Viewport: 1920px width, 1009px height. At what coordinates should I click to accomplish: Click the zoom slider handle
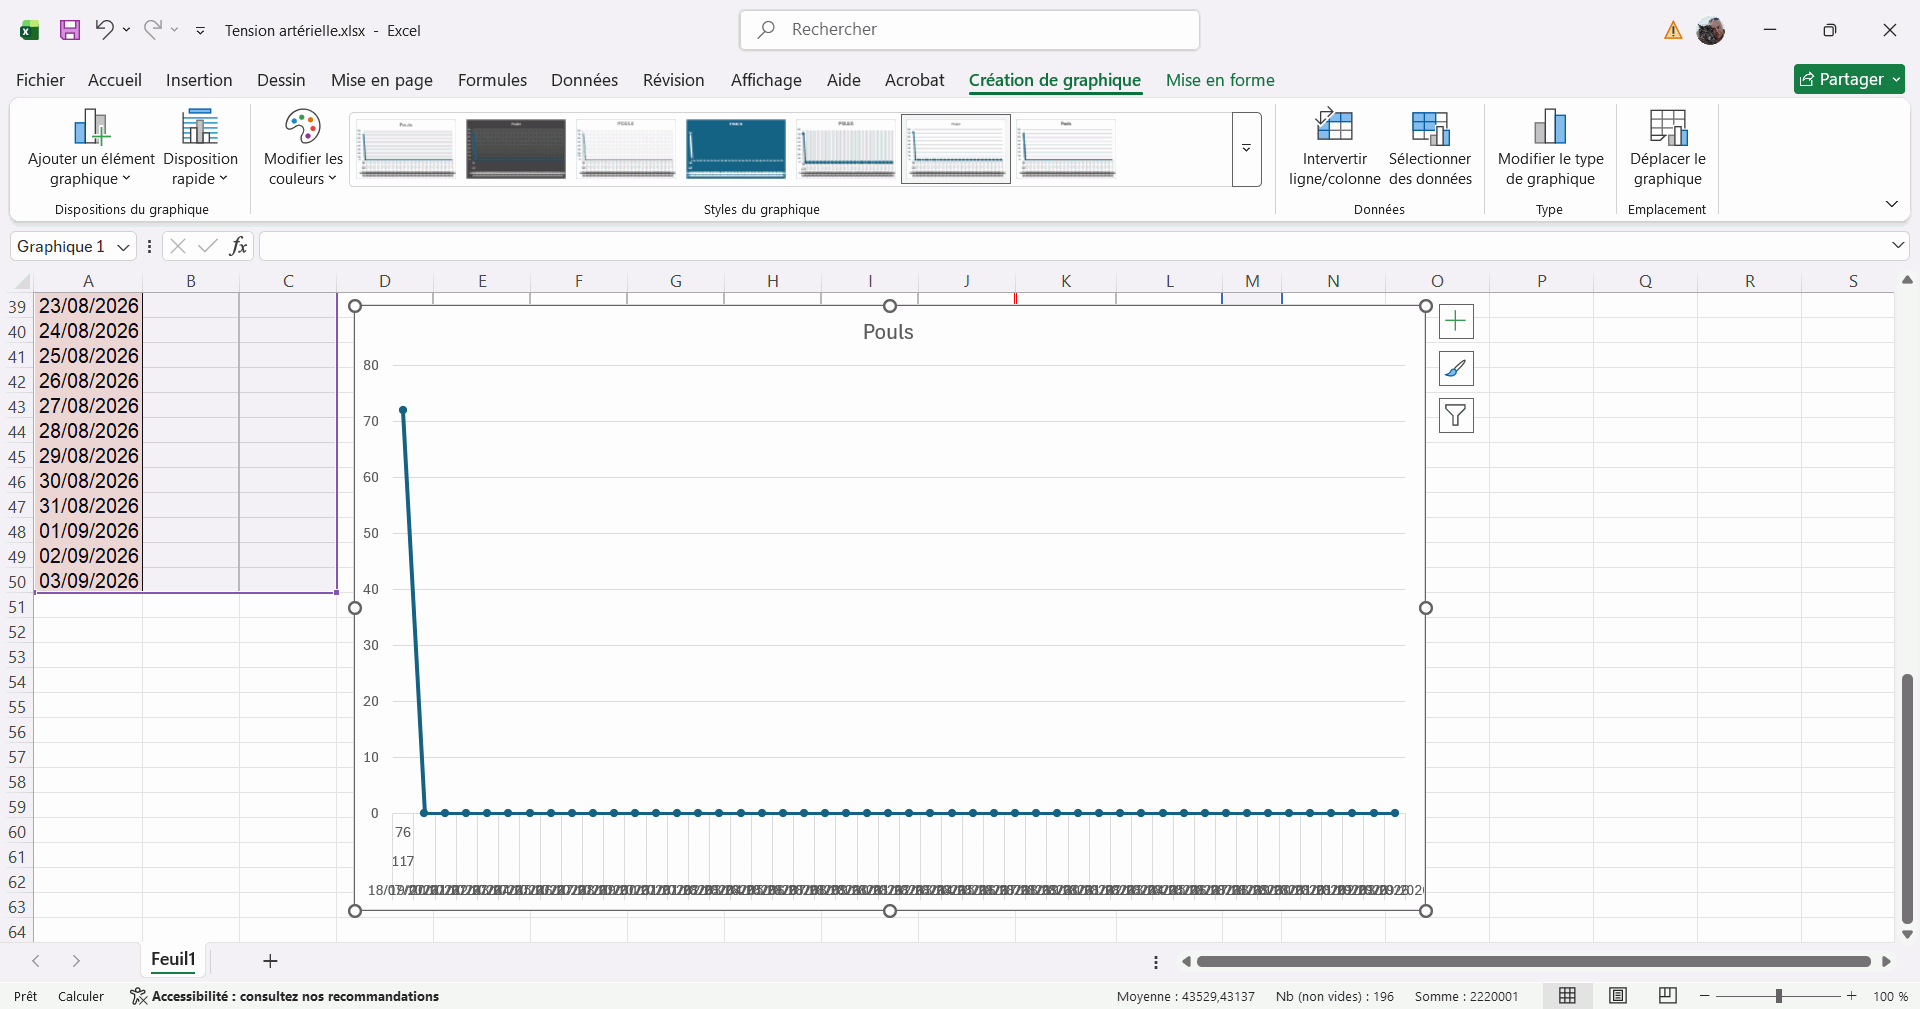point(1778,996)
